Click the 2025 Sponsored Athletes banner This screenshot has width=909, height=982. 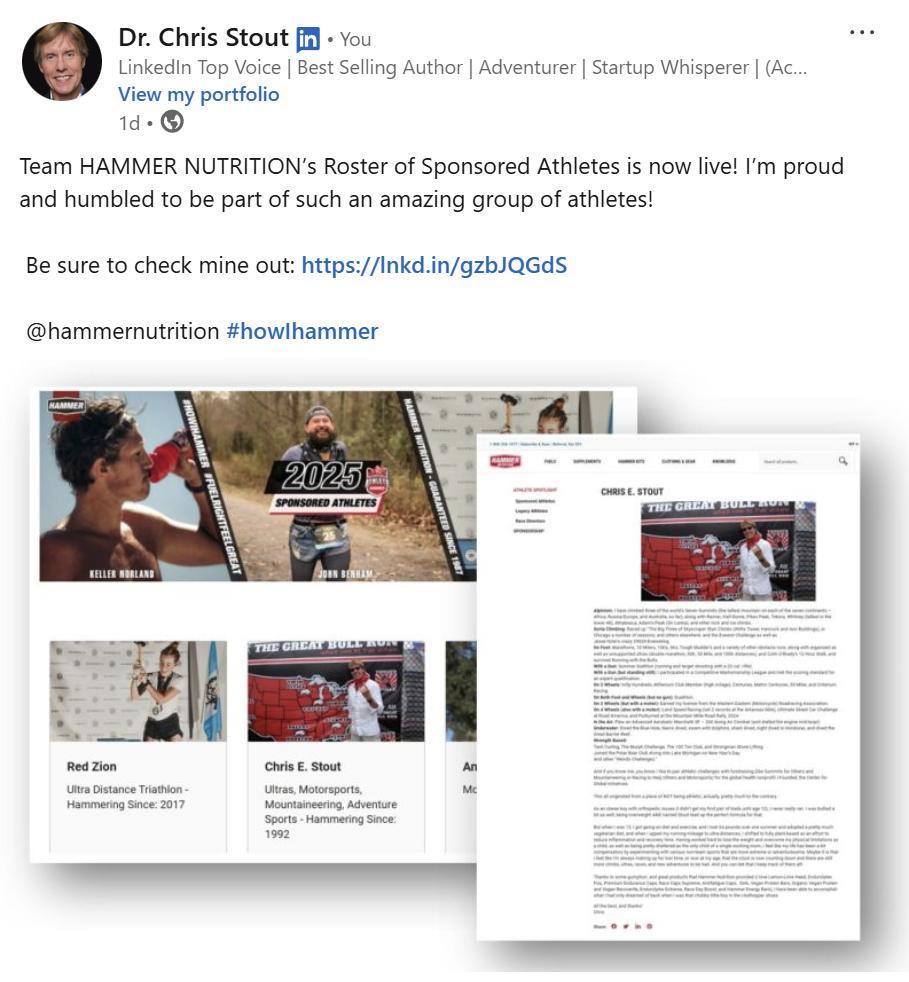(326, 486)
